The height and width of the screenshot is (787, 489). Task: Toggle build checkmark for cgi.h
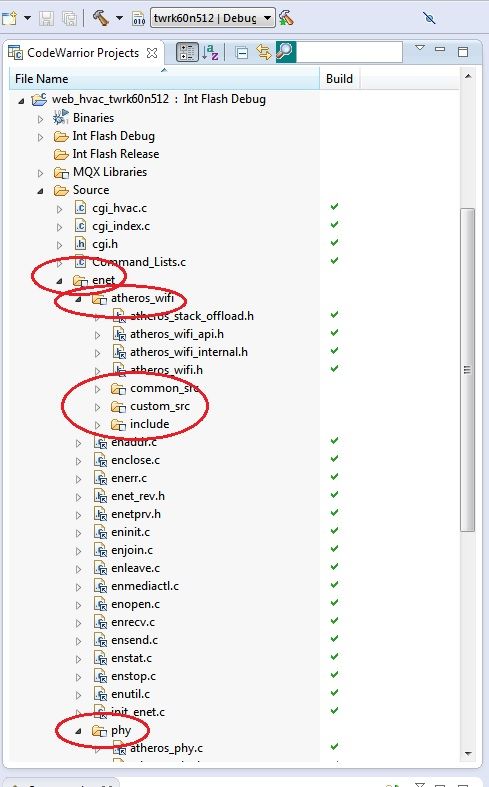[334, 242]
